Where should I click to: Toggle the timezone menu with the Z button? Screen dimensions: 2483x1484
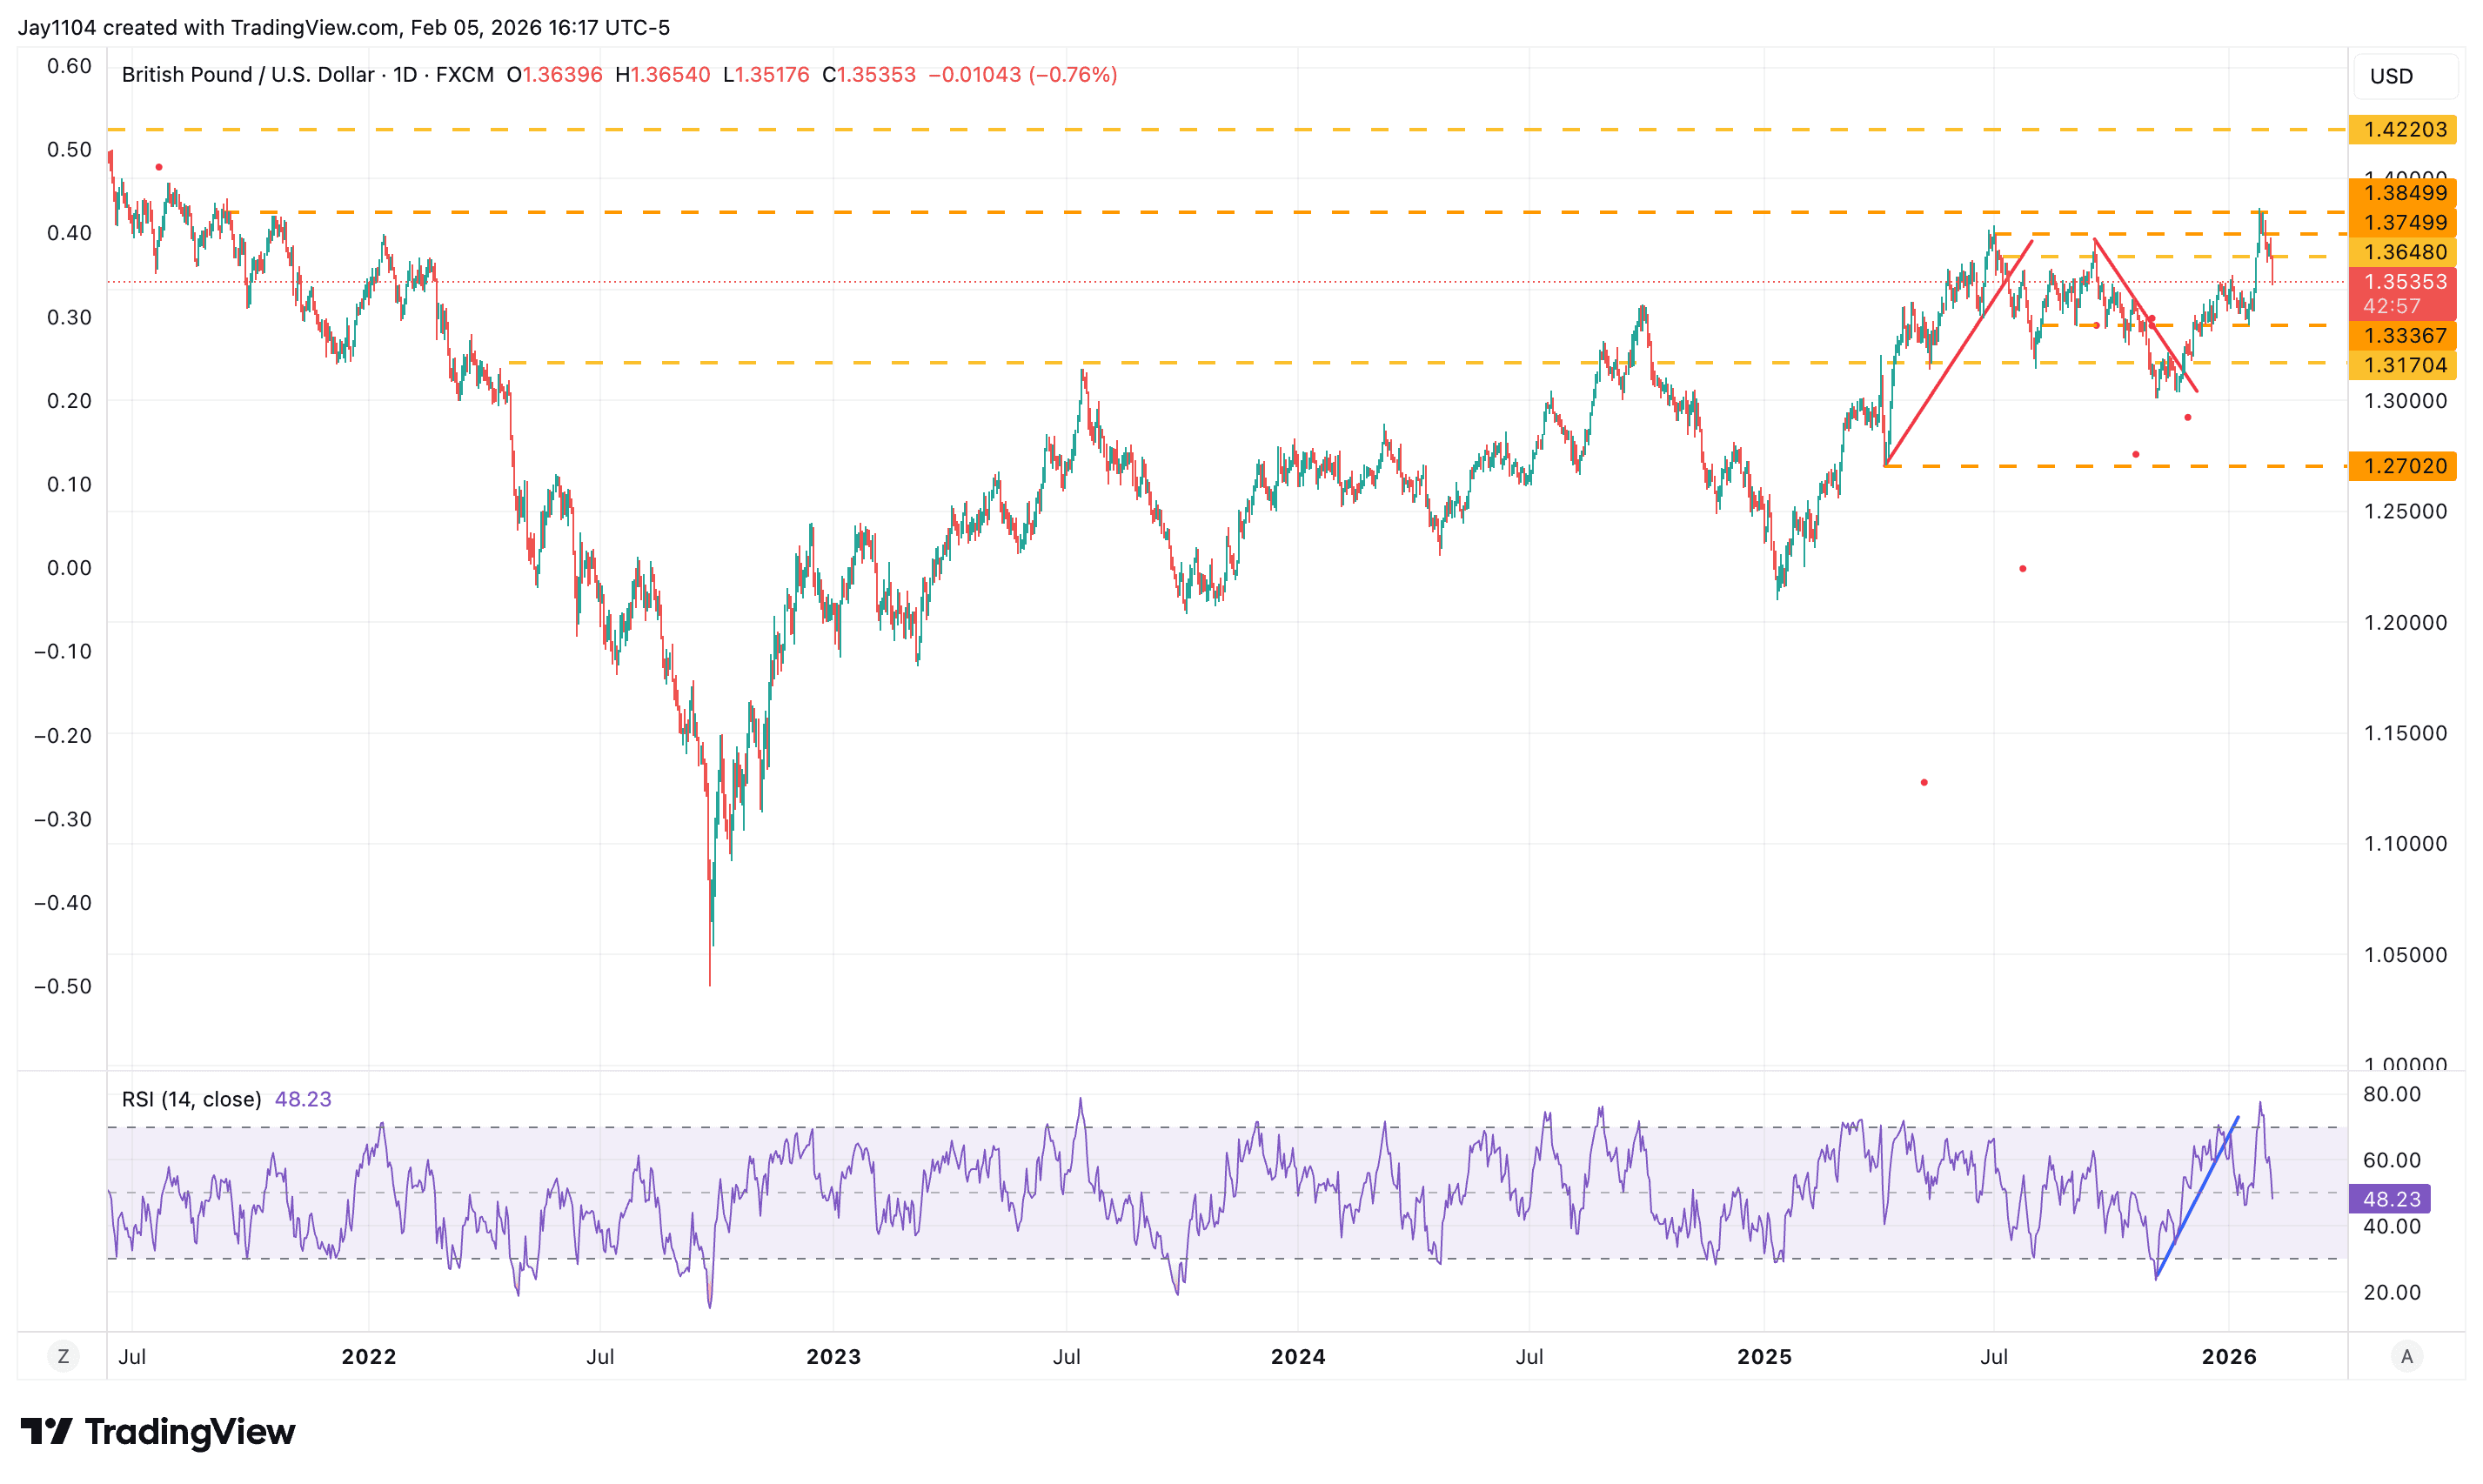pyautogui.click(x=64, y=1356)
